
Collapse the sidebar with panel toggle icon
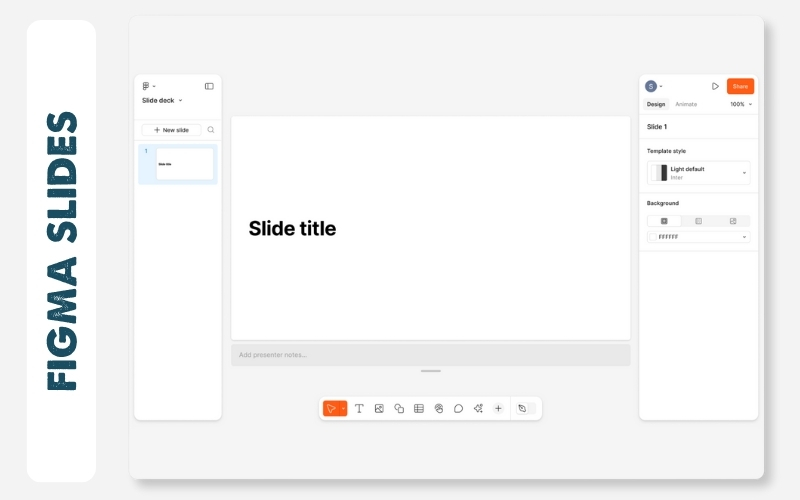tap(209, 86)
